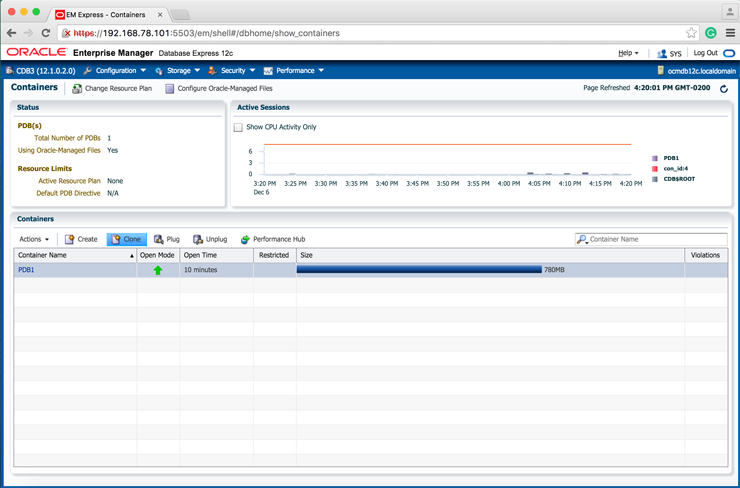The width and height of the screenshot is (740, 488).
Task: Click the CDB3 (12.1.0.2.0) label
Action: 46,71
